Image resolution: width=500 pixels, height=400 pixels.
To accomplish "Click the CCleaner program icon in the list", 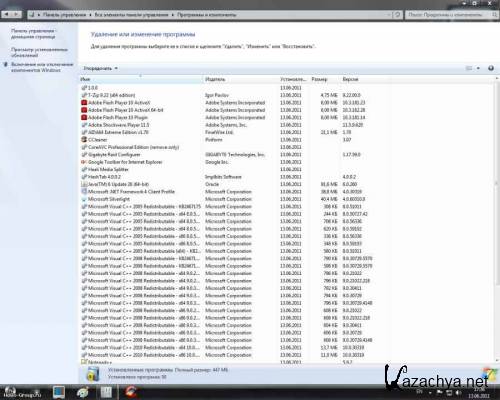I will pos(84,140).
